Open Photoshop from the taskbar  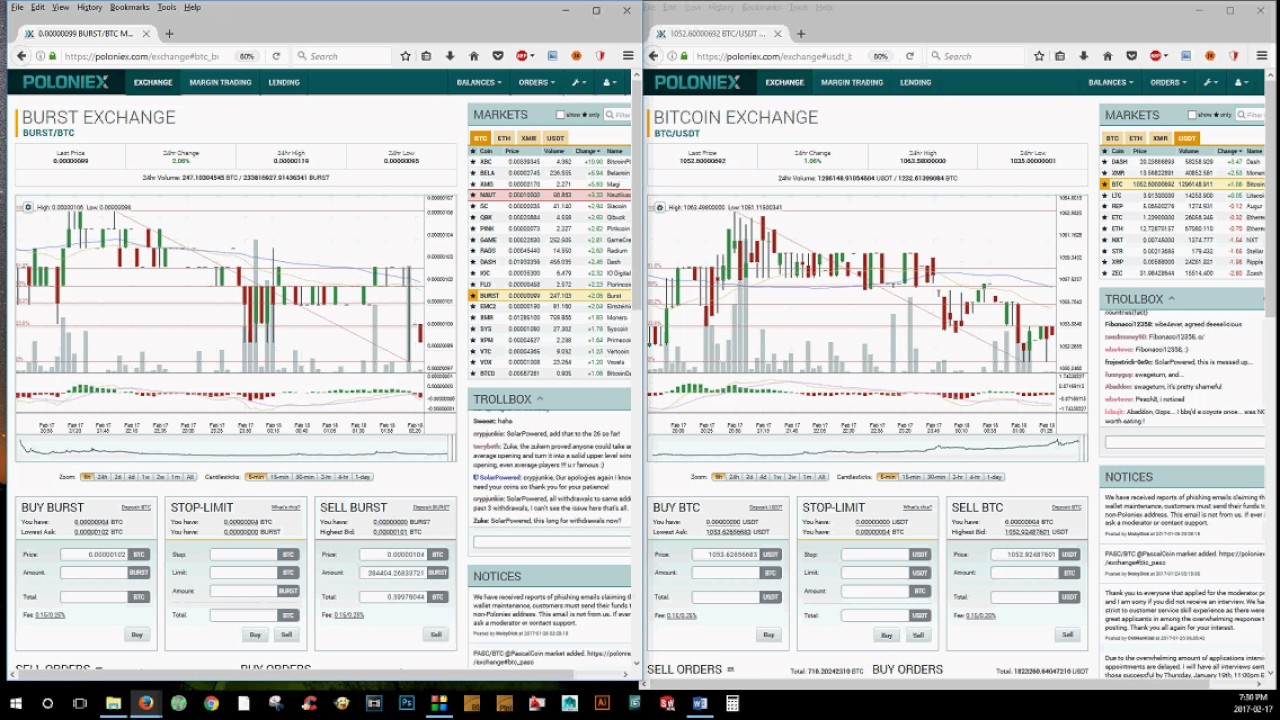pyautogui.click(x=406, y=703)
